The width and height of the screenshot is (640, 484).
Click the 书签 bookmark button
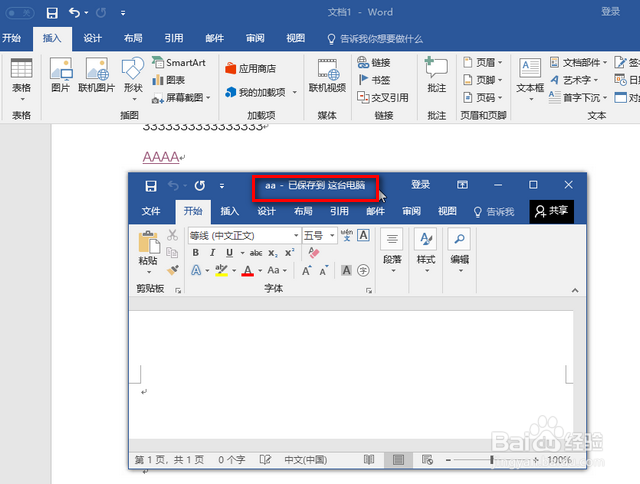[x=374, y=80]
